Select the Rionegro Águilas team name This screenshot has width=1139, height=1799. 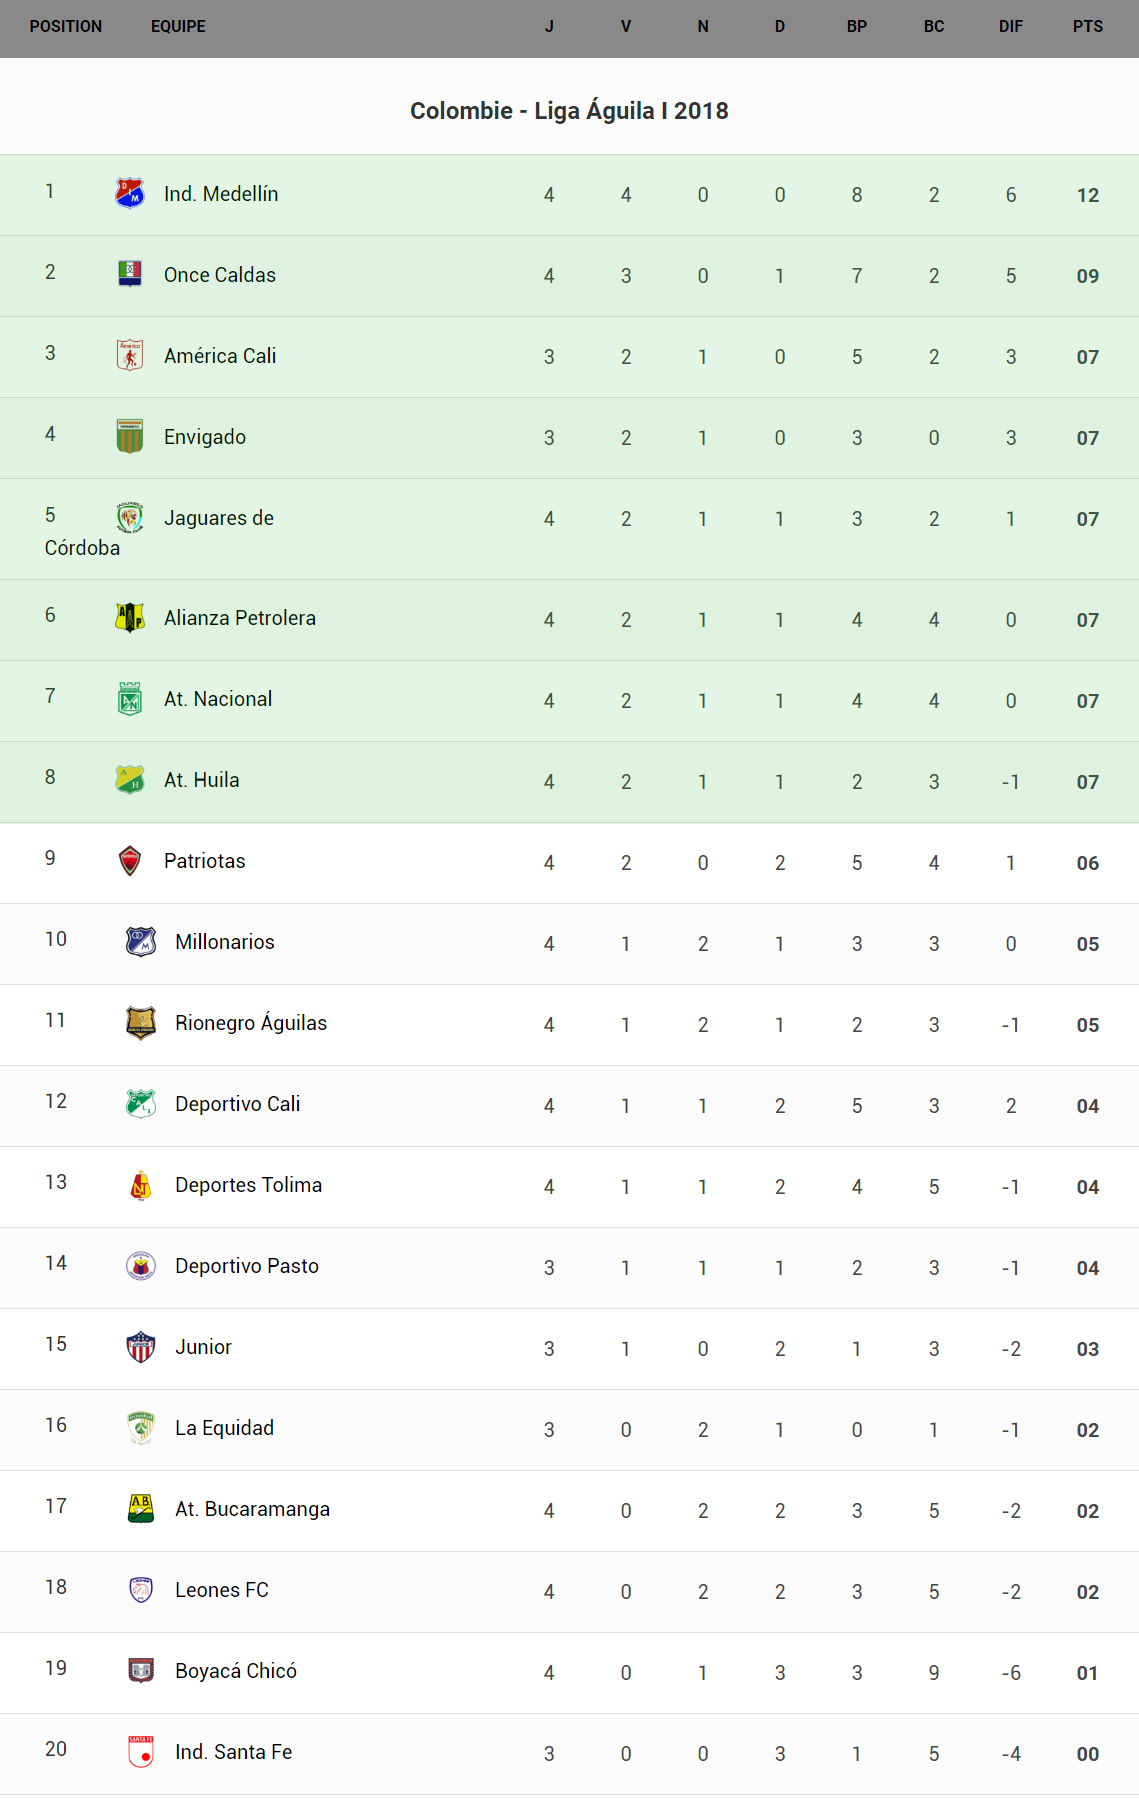tap(250, 1023)
